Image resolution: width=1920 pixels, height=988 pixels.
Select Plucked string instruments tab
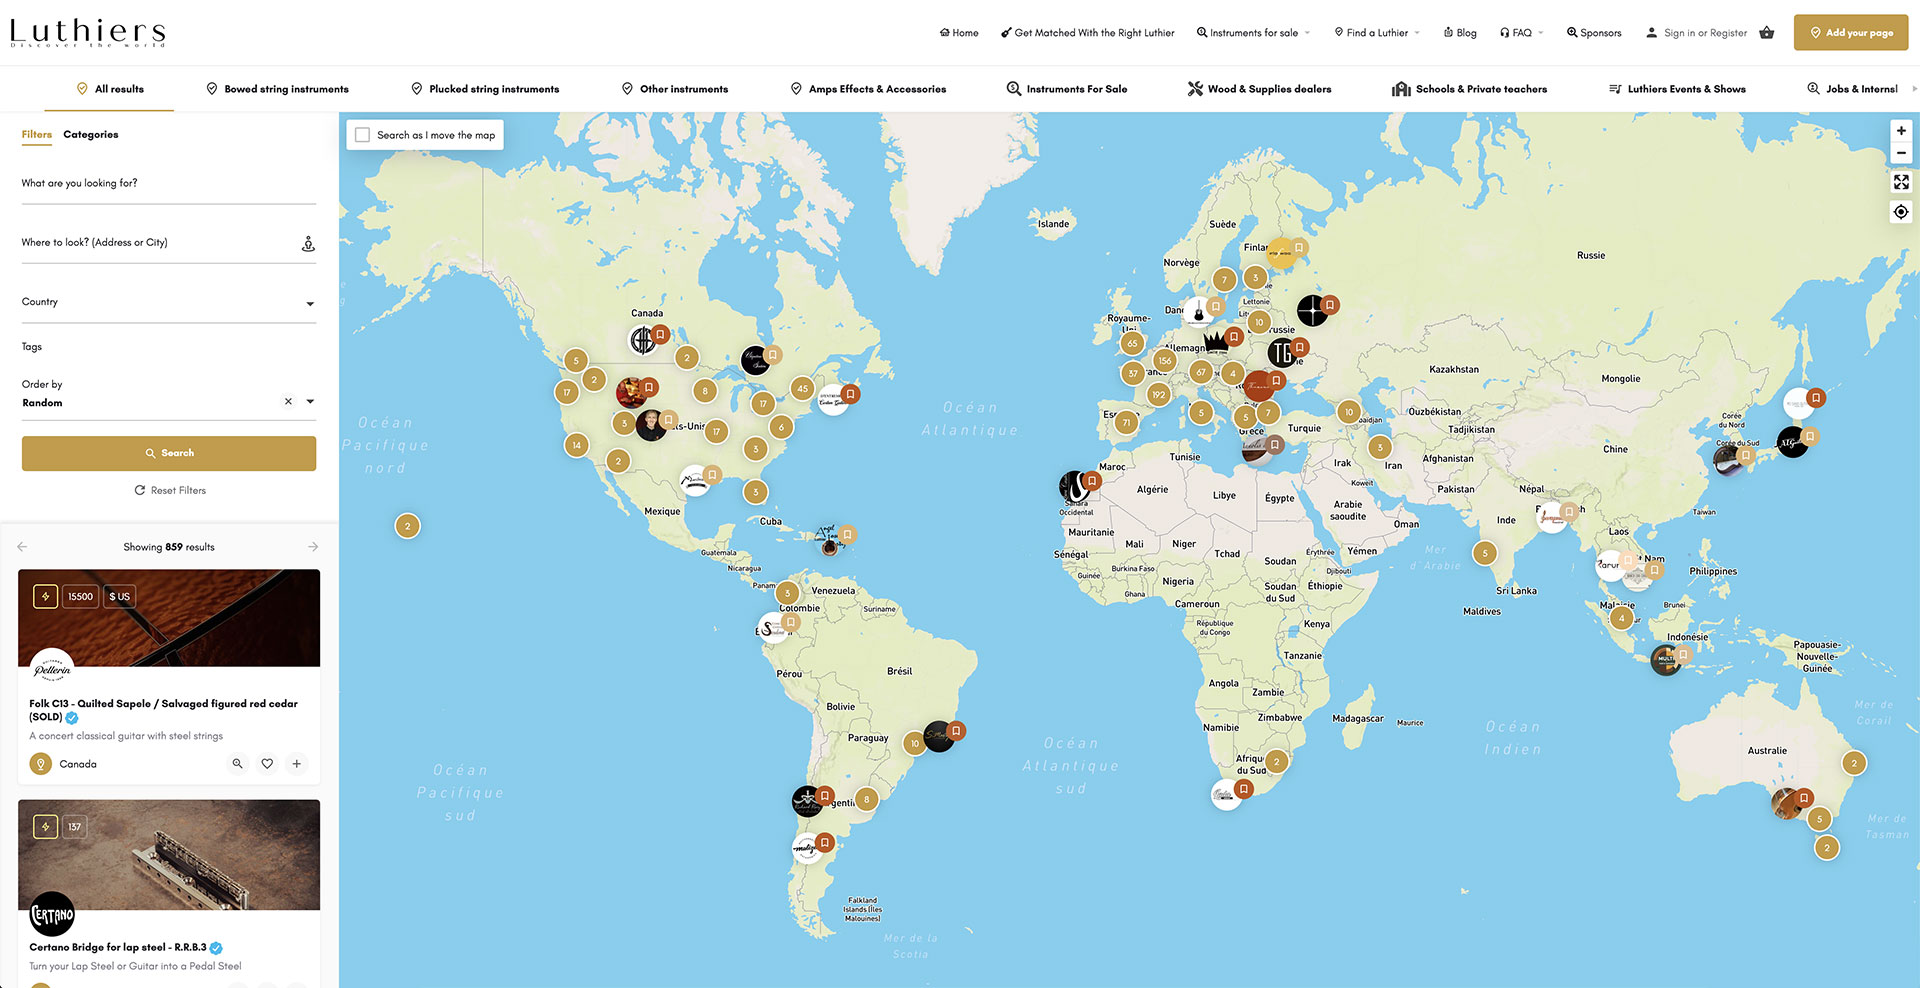tap(485, 89)
